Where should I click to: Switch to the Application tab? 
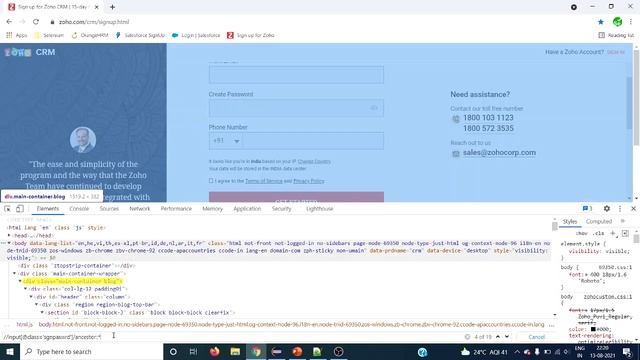tap(247, 209)
